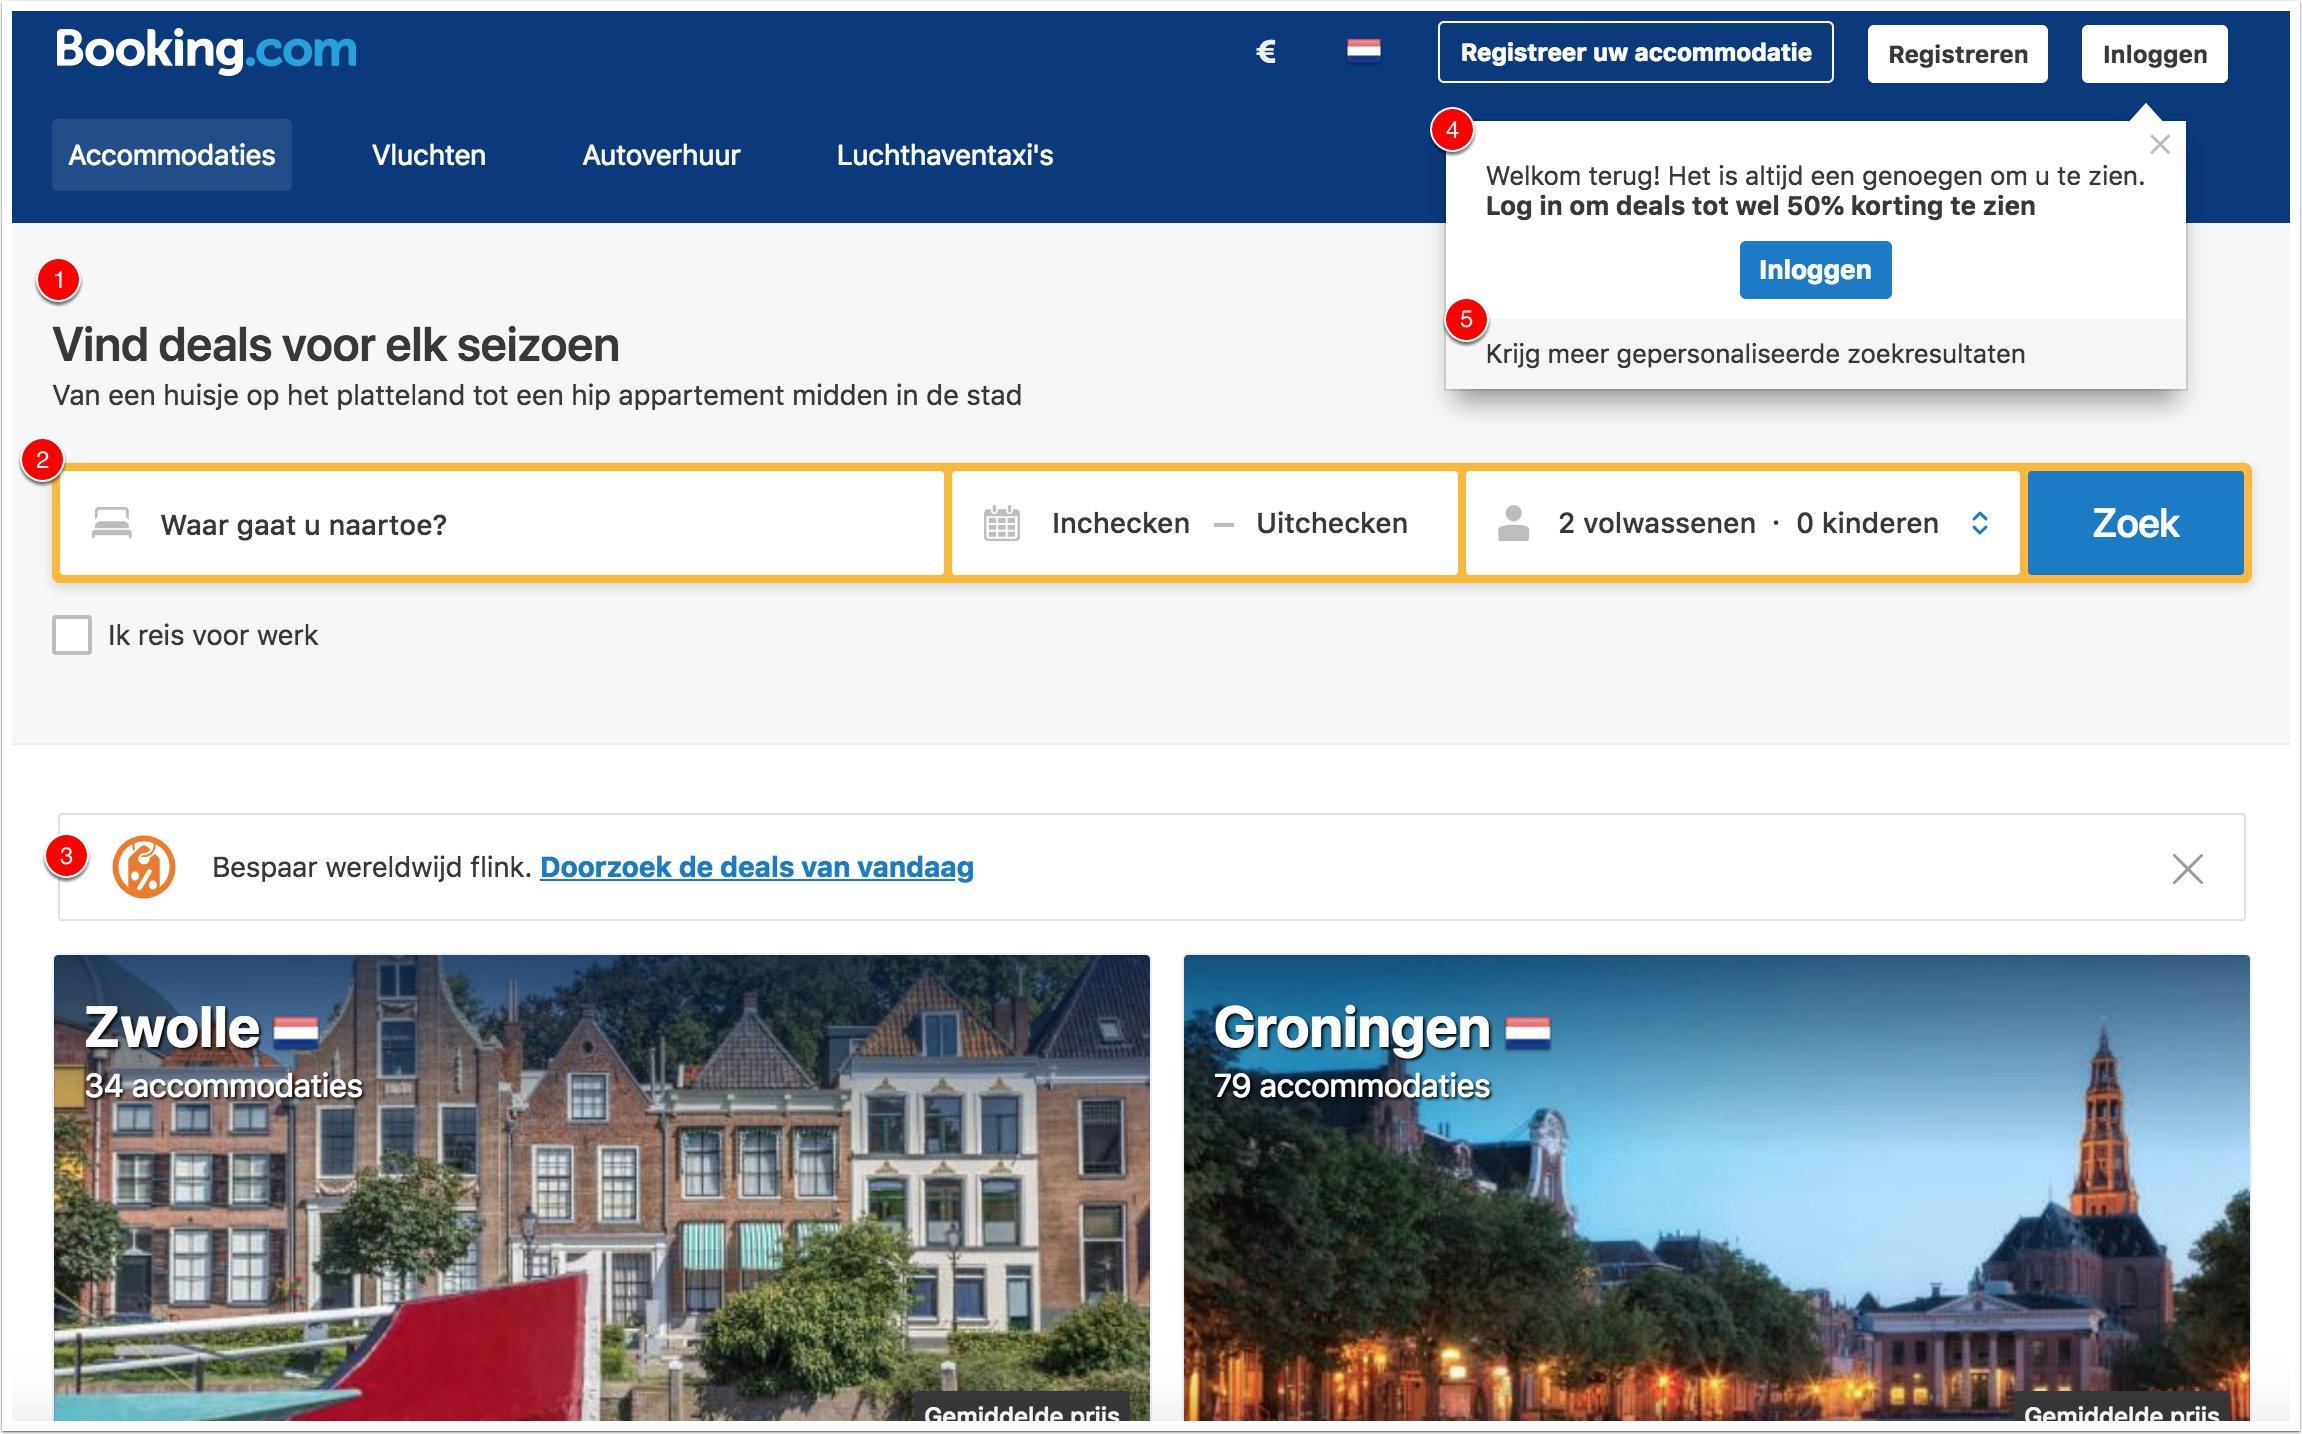Click Dutch flag next to Groningen
Image resolution: width=2302 pixels, height=1434 pixels.
pyautogui.click(x=1528, y=1031)
